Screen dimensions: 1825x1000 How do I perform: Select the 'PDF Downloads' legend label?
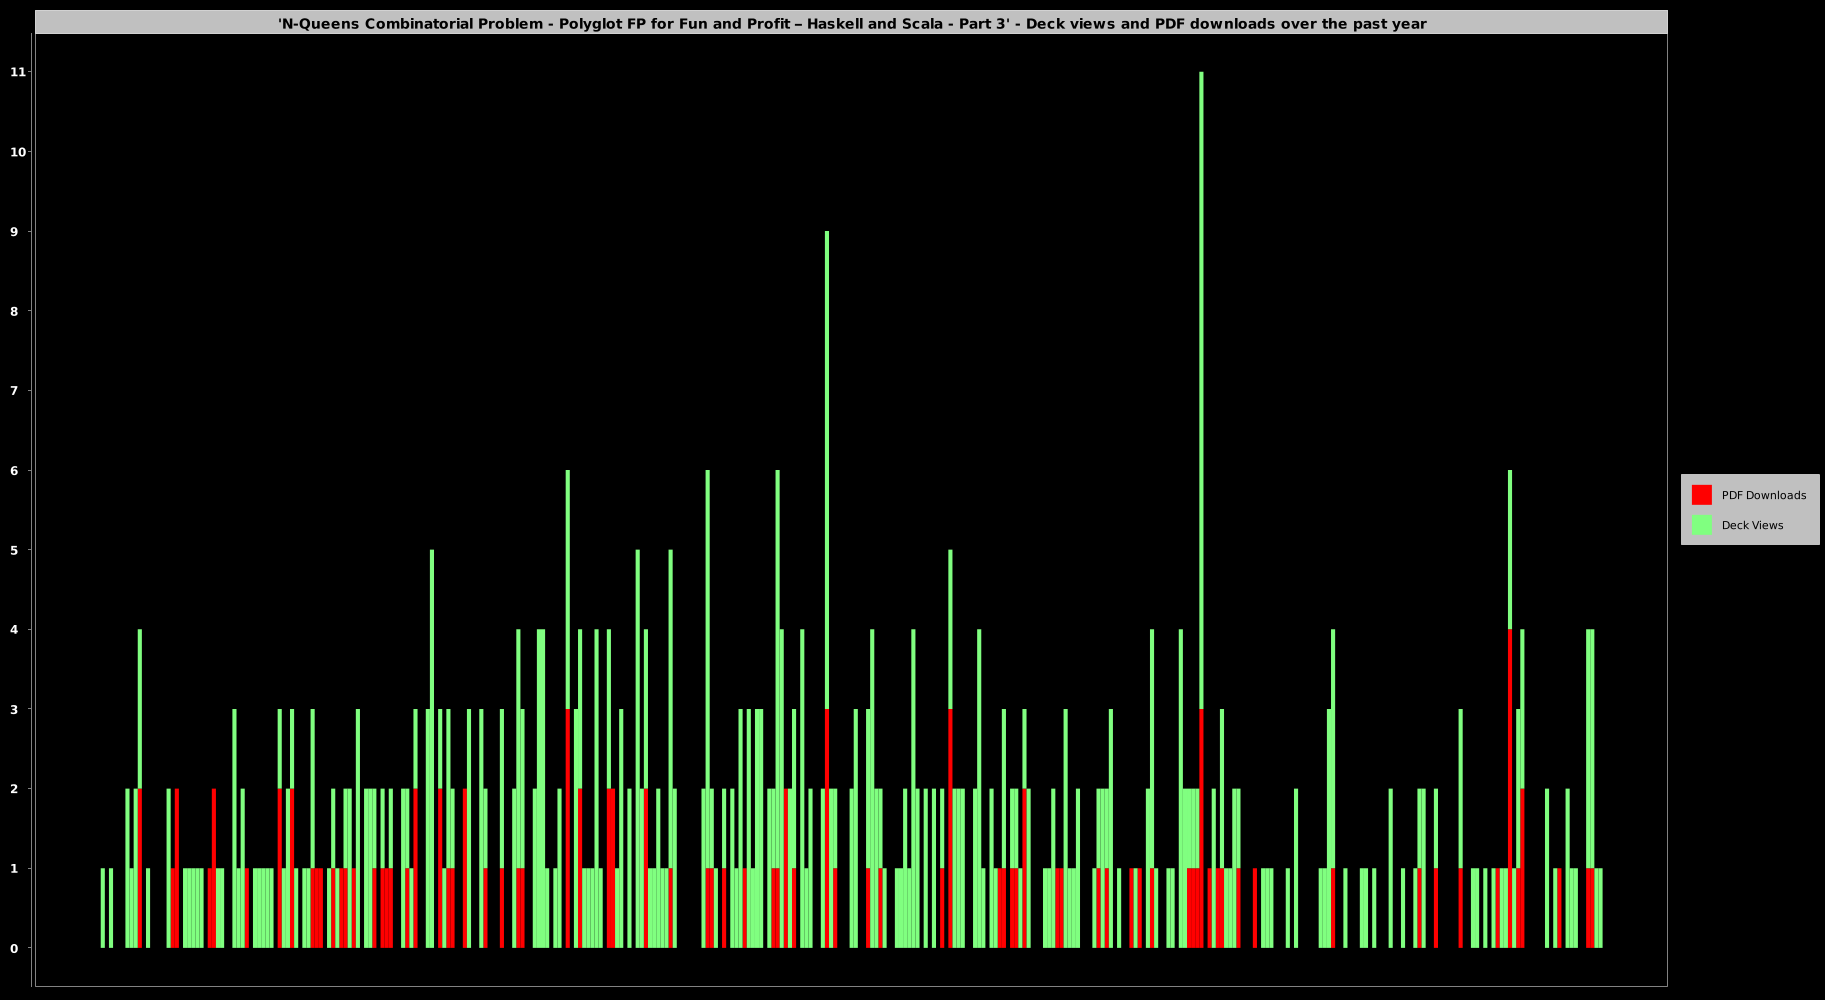(x=1763, y=495)
